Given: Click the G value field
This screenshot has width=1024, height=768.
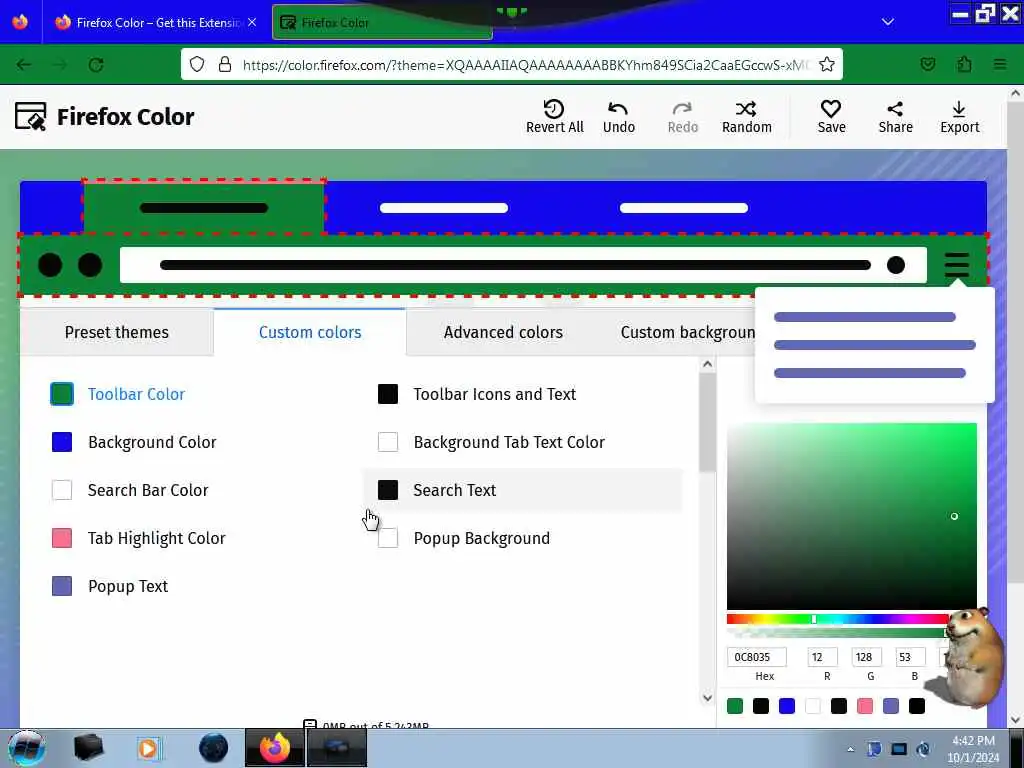Looking at the screenshot, I should [x=867, y=657].
